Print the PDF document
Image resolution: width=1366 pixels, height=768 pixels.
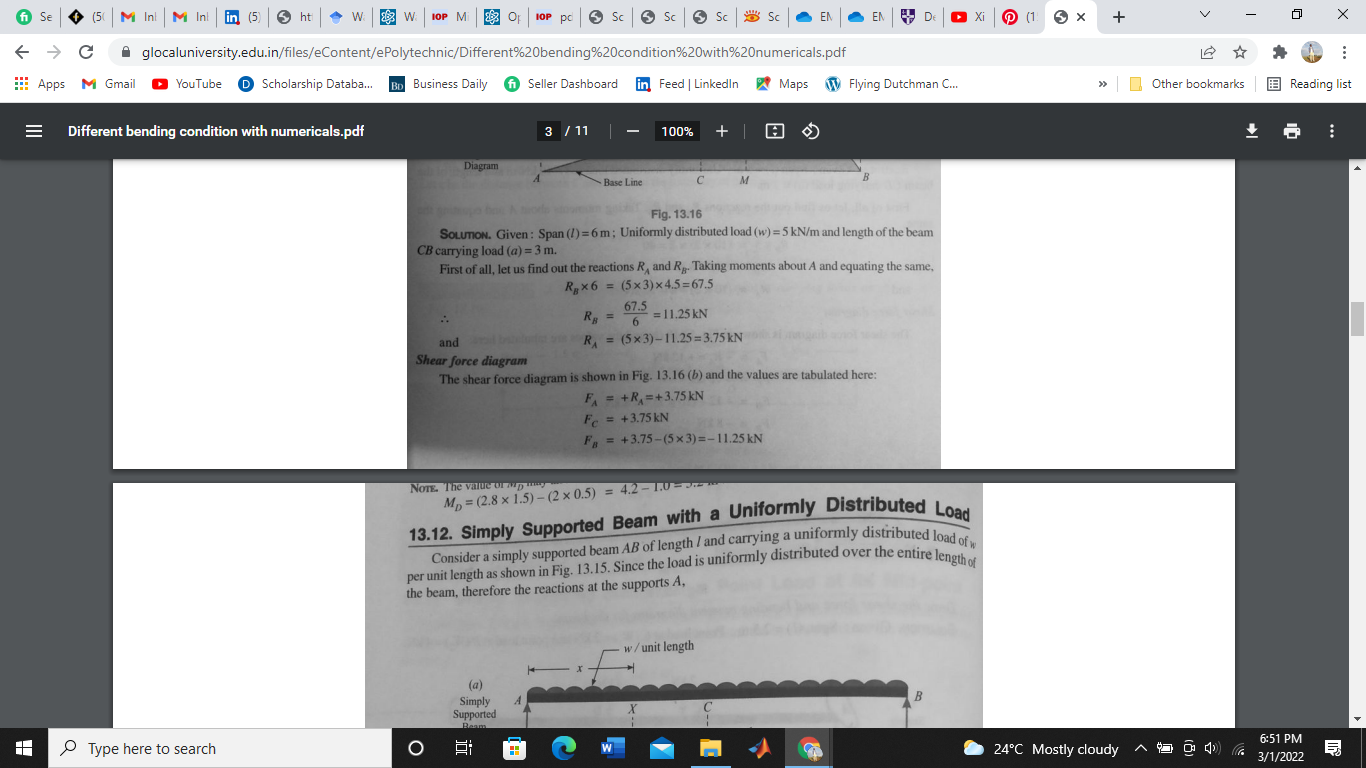tap(1292, 131)
